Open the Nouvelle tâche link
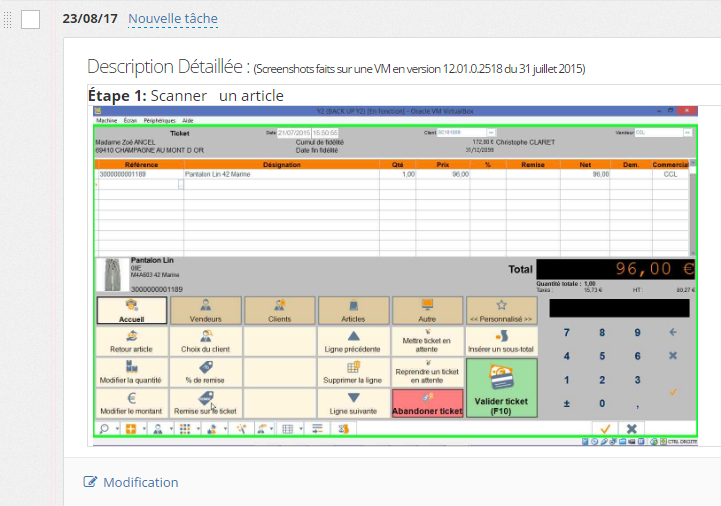 173,19
